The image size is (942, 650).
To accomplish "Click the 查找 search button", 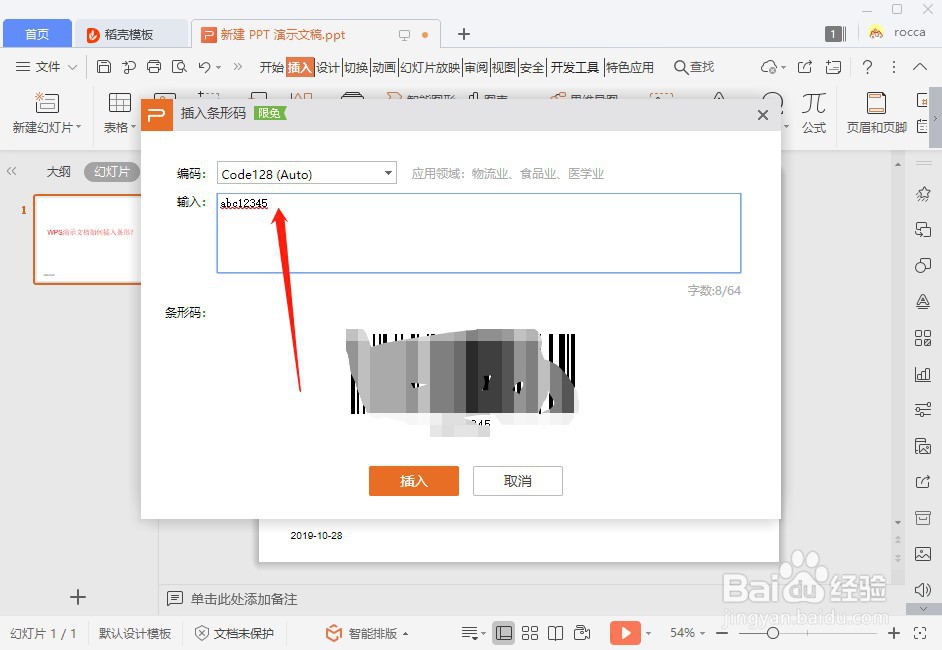I will [694, 67].
